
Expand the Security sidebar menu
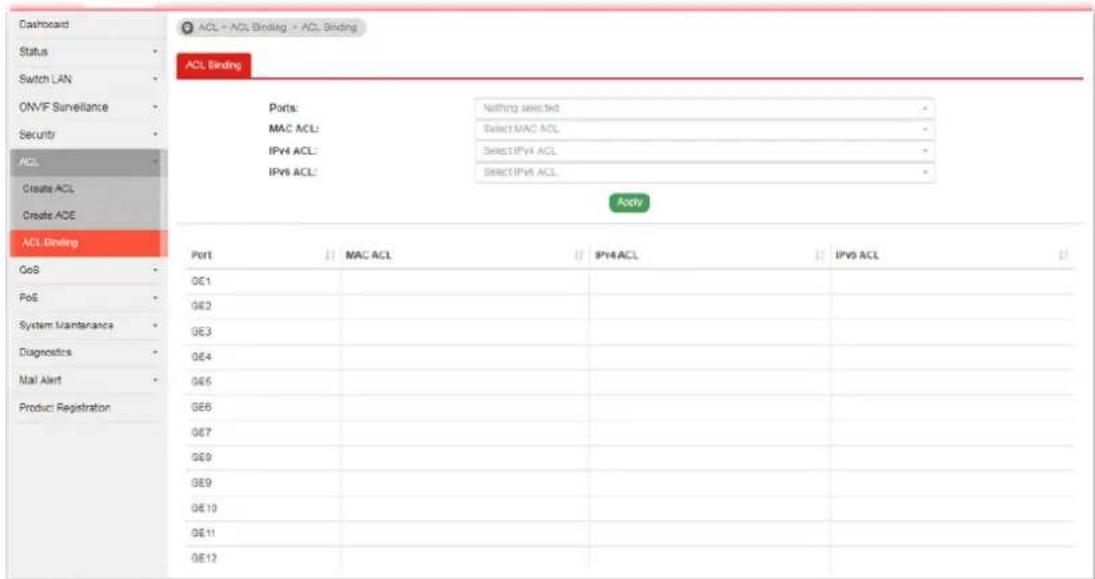point(87,134)
